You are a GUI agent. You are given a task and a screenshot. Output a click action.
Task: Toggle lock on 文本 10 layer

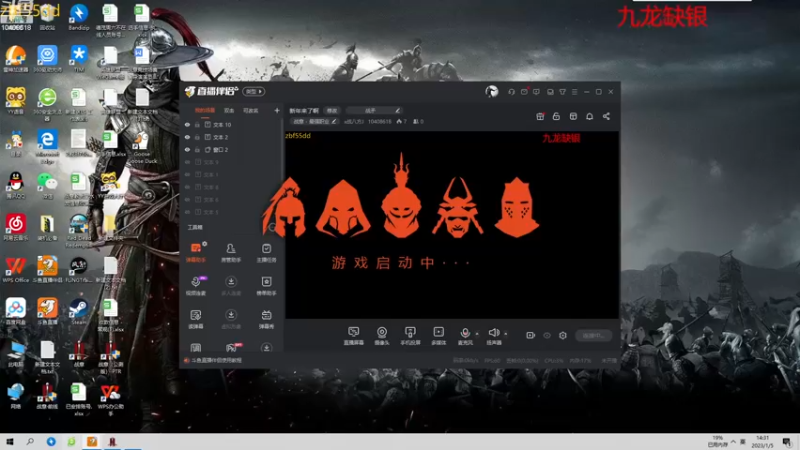(x=197, y=124)
